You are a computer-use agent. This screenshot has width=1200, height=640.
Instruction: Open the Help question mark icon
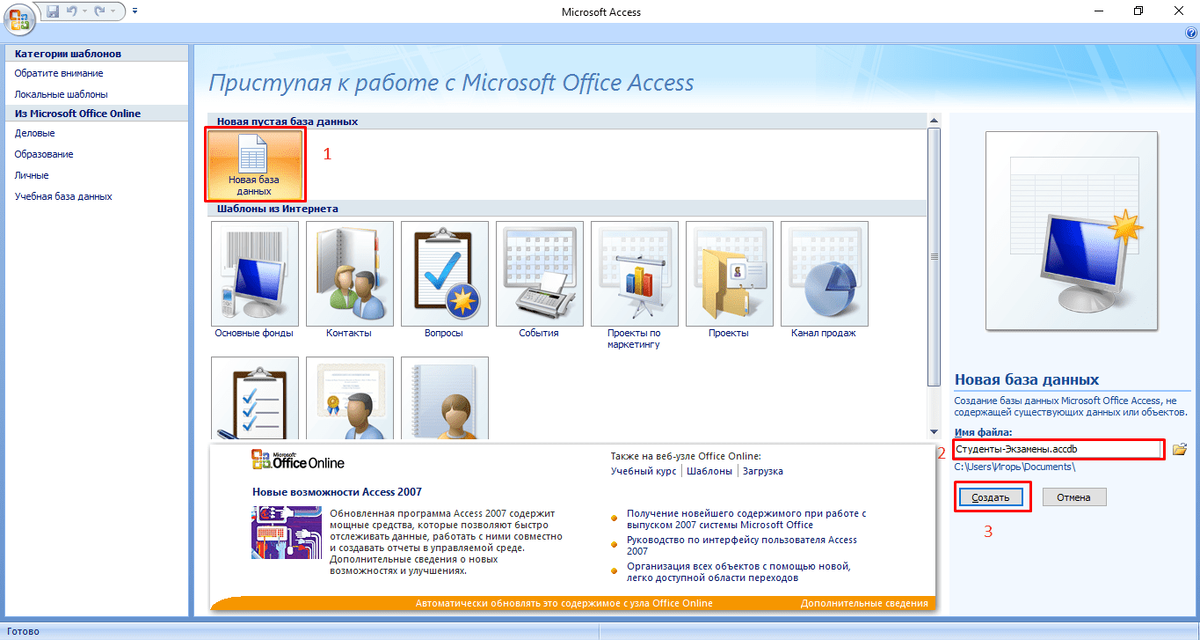click(1190, 34)
